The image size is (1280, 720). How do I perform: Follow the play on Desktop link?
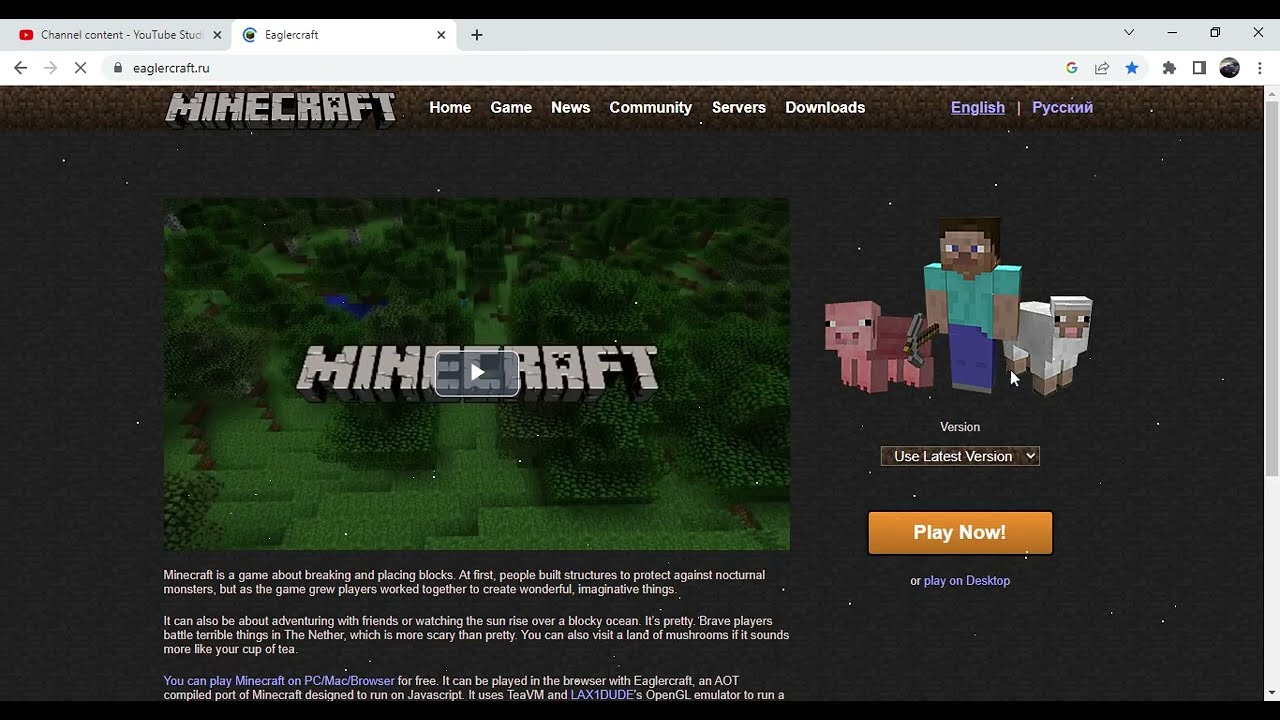tap(967, 581)
